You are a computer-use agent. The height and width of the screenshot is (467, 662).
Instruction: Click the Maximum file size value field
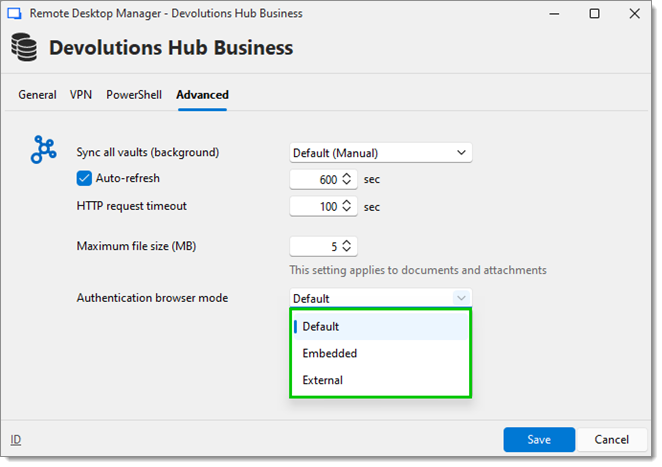(323, 246)
